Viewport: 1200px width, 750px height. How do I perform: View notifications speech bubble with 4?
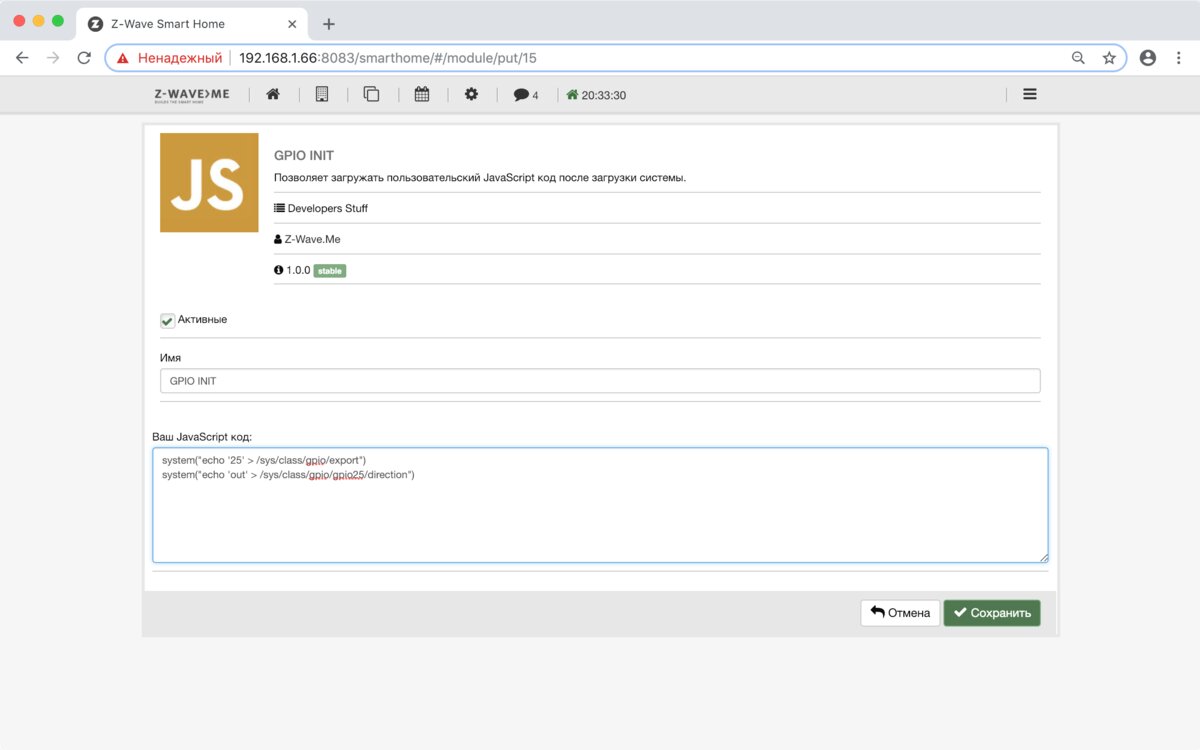pos(525,95)
